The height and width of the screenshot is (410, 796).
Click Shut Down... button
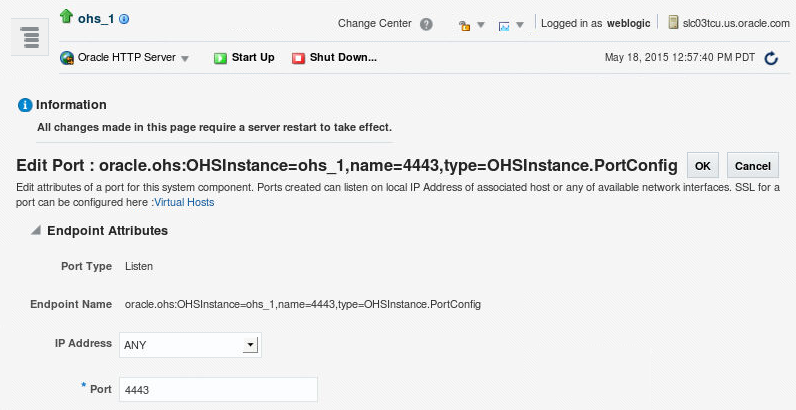point(343,57)
